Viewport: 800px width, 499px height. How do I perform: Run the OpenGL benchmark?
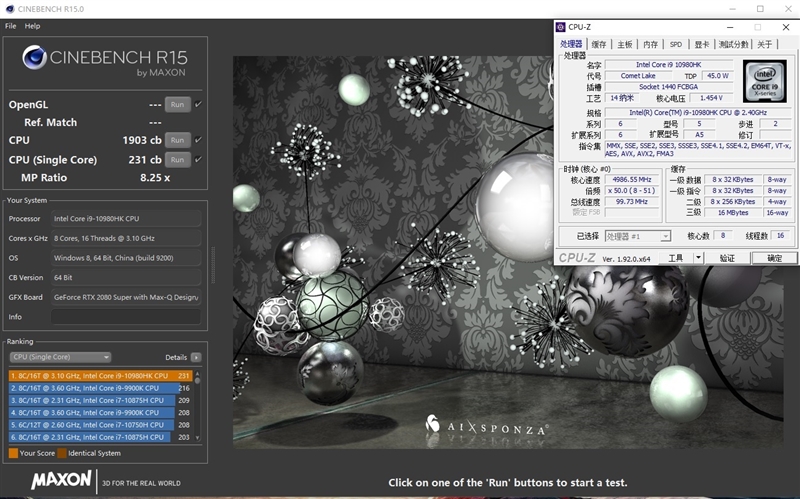click(178, 105)
